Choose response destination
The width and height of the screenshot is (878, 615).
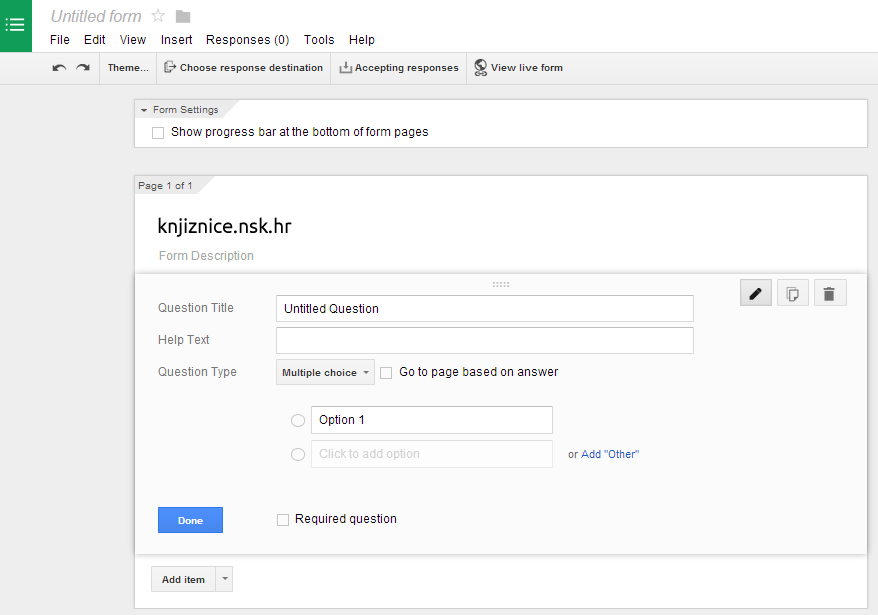[244, 68]
